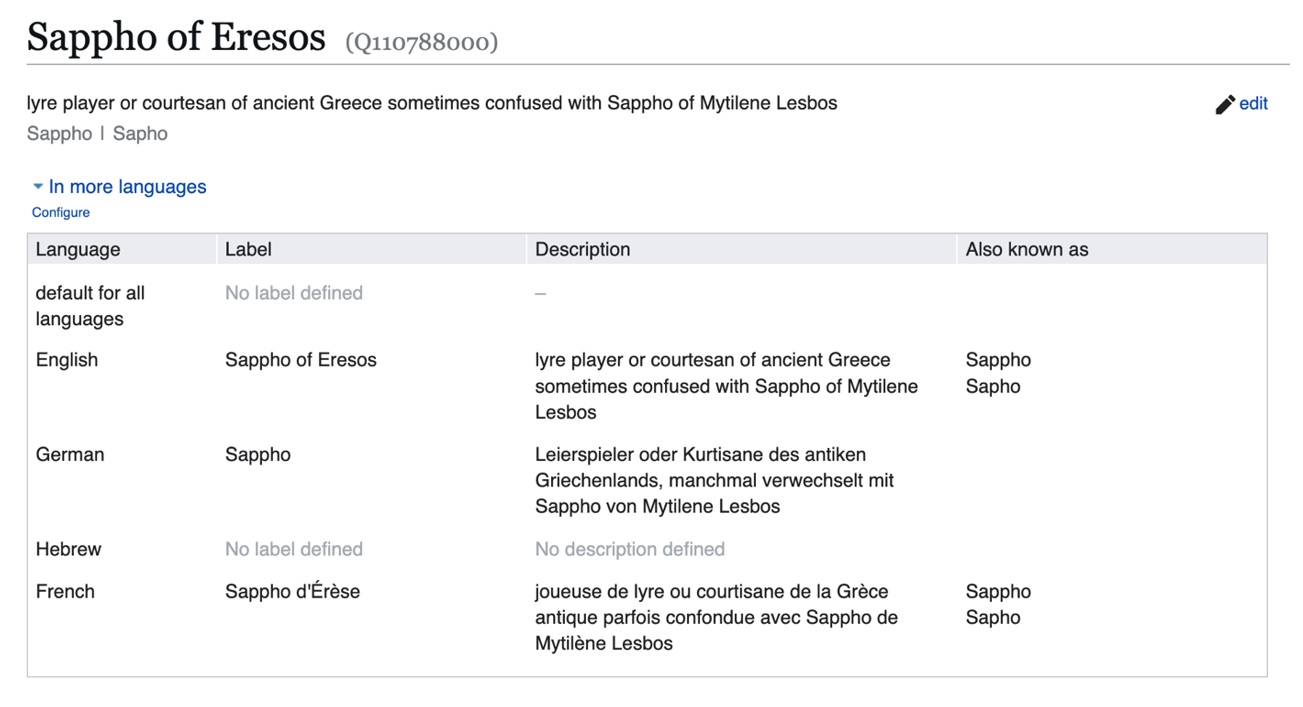Click the German description starting with Leierspieler
This screenshot has width=1303, height=707.
[x=714, y=480]
